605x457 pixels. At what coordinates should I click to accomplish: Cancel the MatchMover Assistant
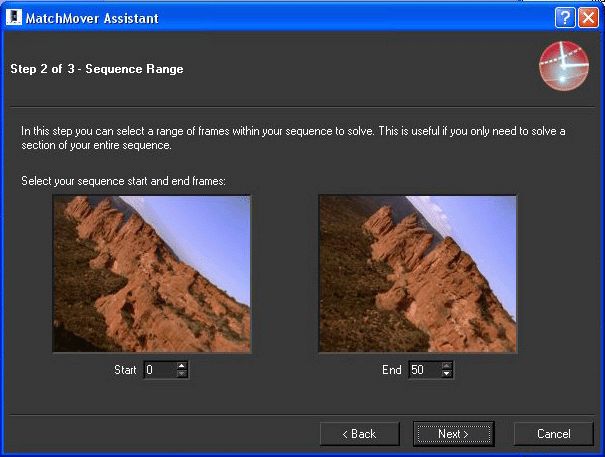[554, 434]
